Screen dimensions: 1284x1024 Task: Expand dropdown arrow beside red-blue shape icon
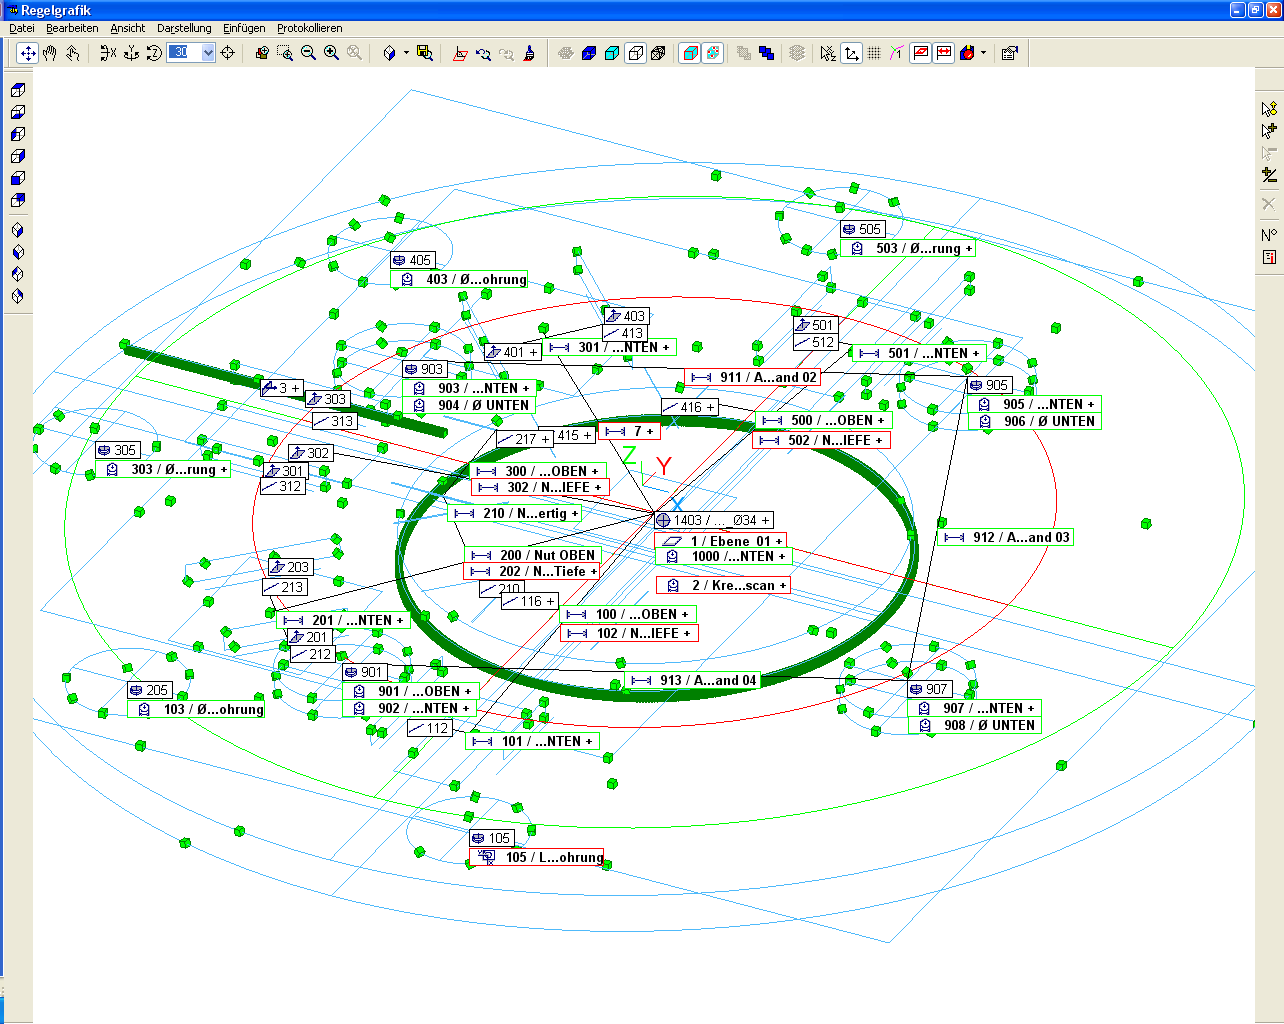point(983,53)
